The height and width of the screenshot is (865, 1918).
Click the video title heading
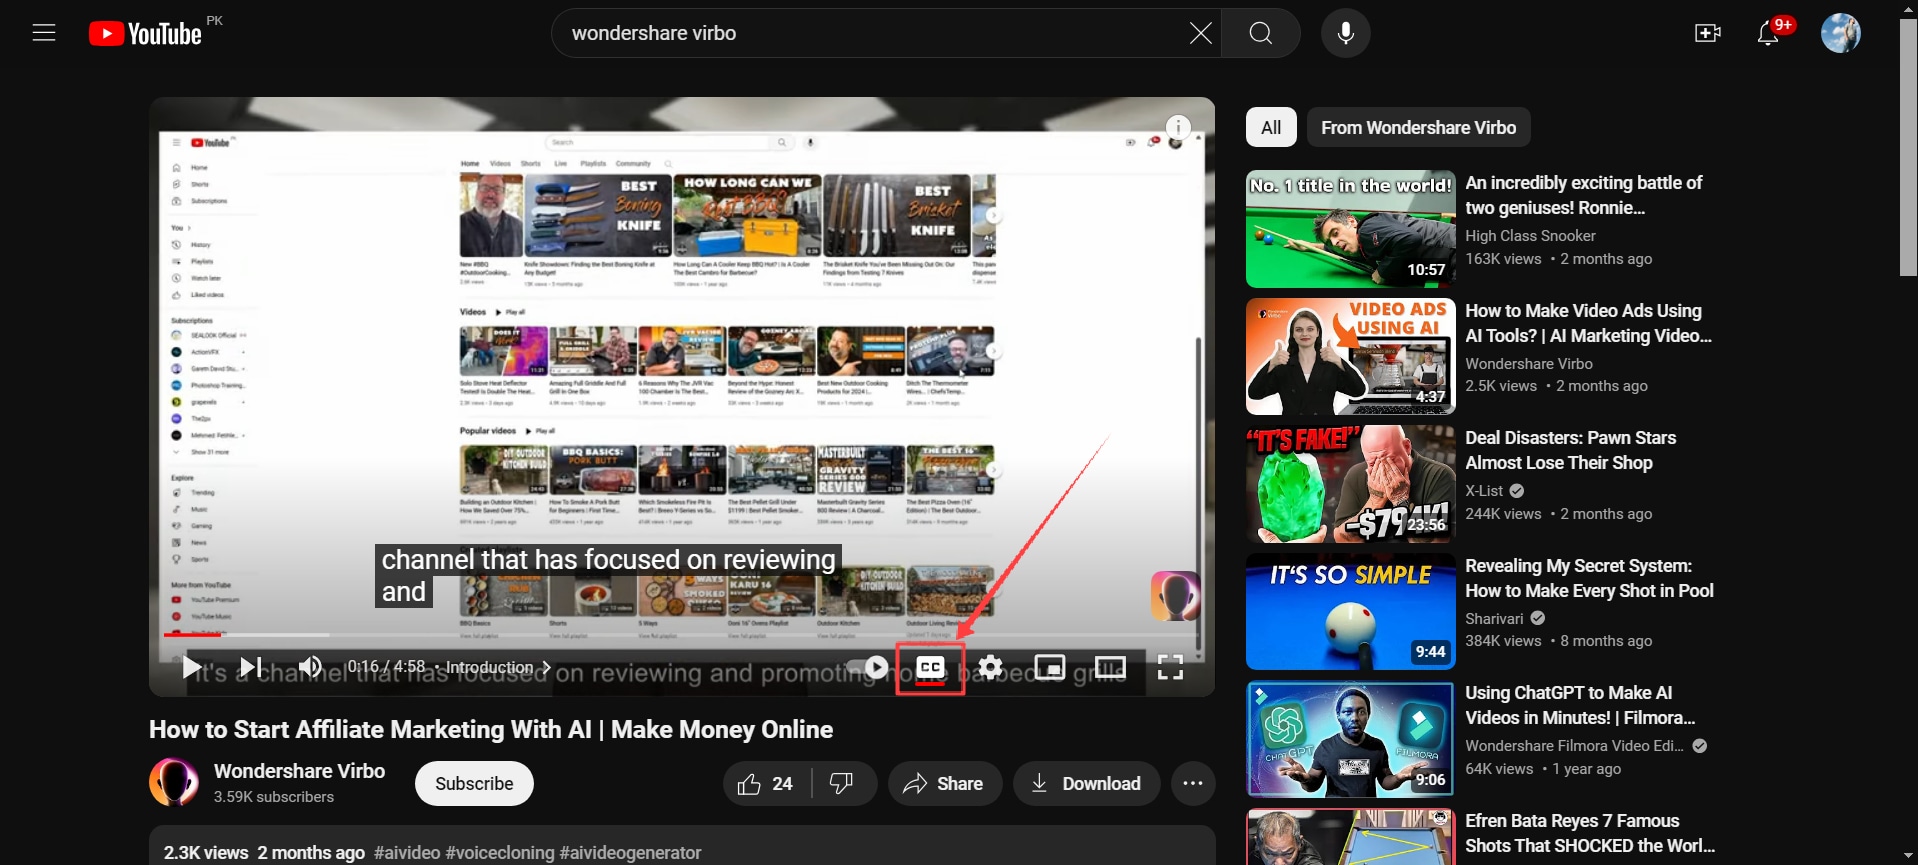tap(491, 730)
